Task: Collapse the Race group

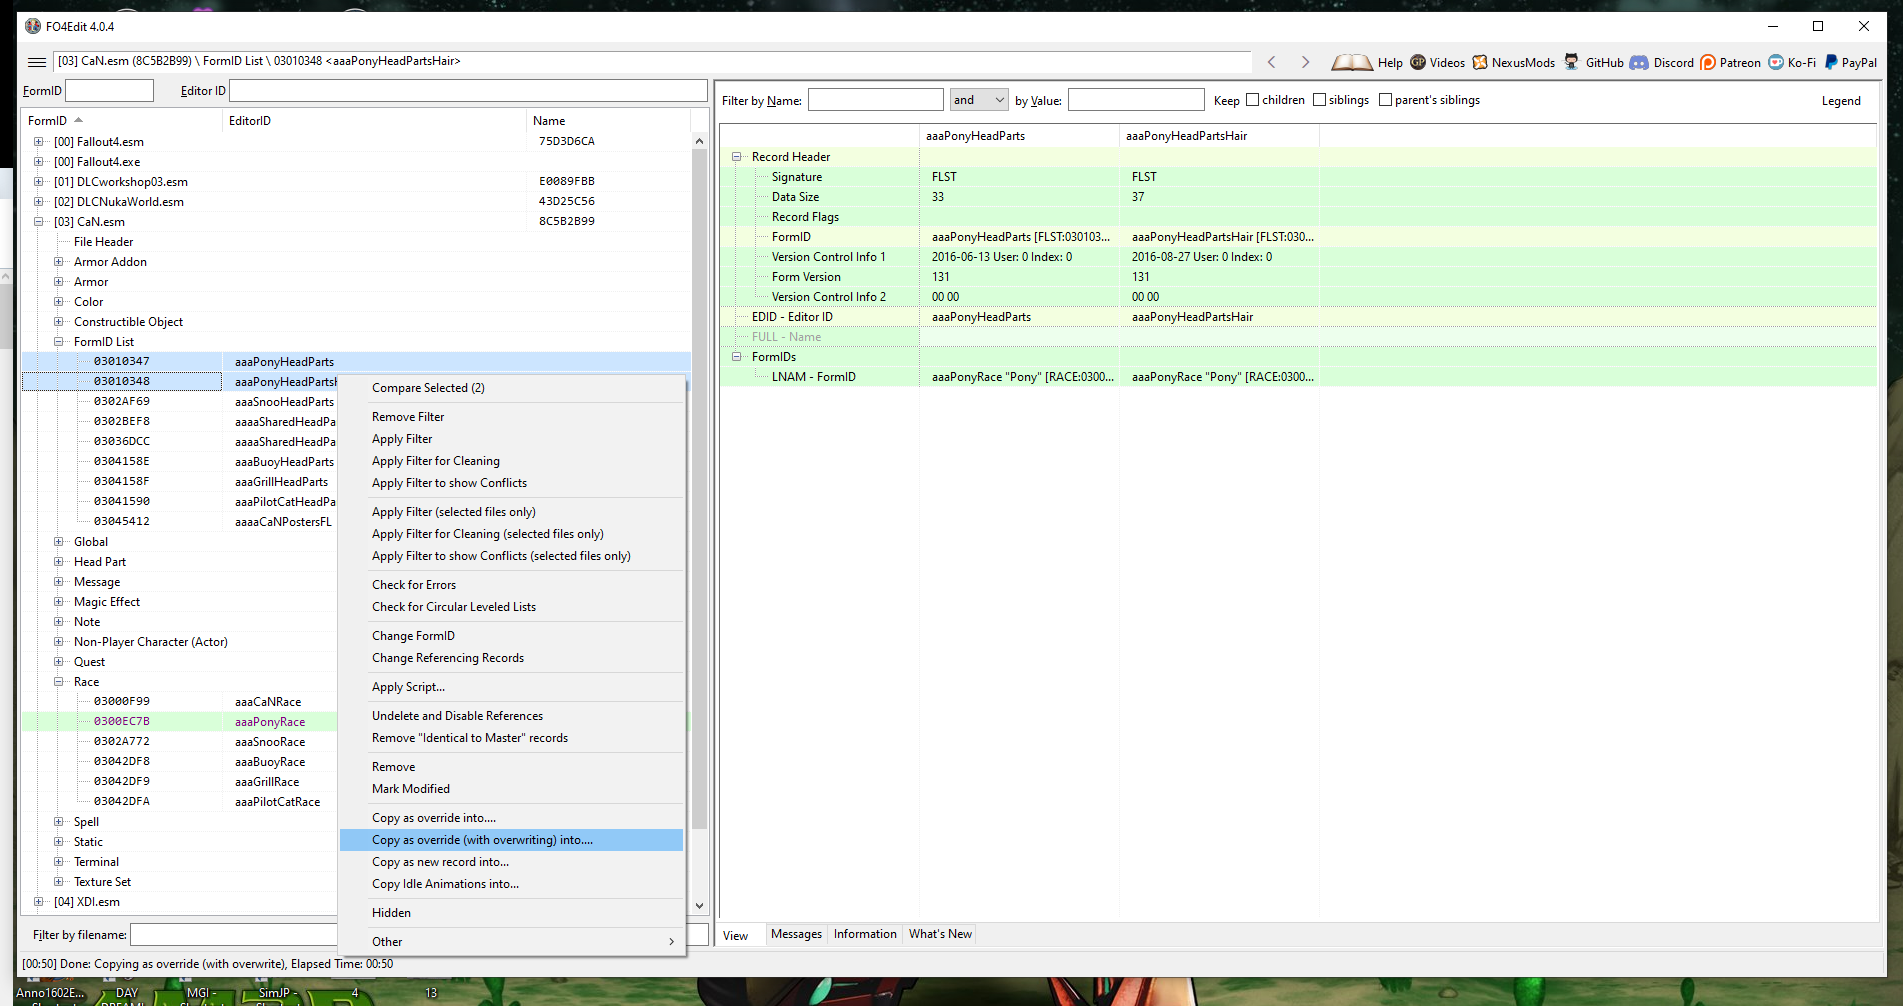Action: [59, 682]
